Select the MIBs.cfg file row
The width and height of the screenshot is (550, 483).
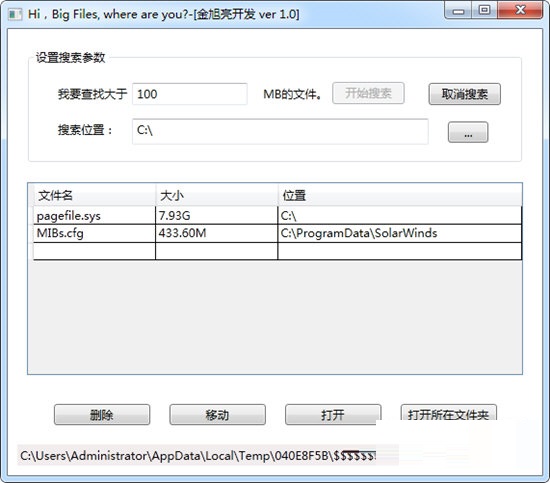coord(277,233)
